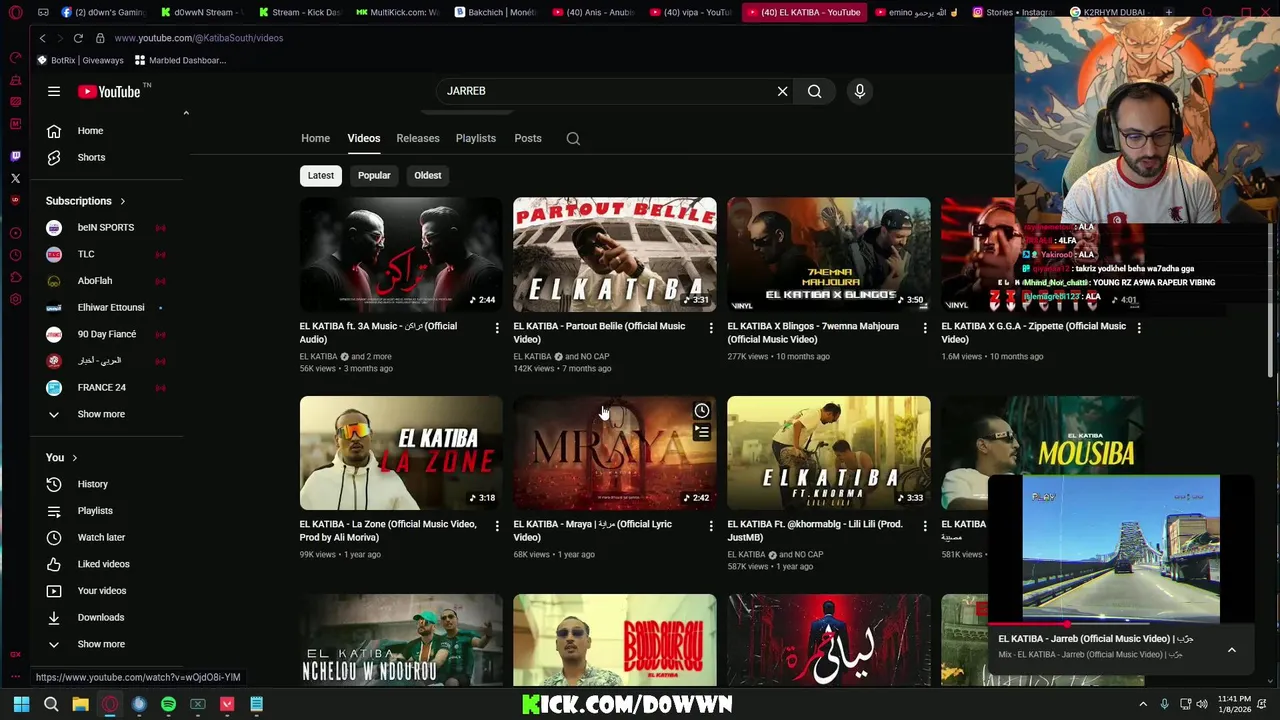
Task: Collapse the sidebar with the up arrow
Action: [x=185, y=113]
